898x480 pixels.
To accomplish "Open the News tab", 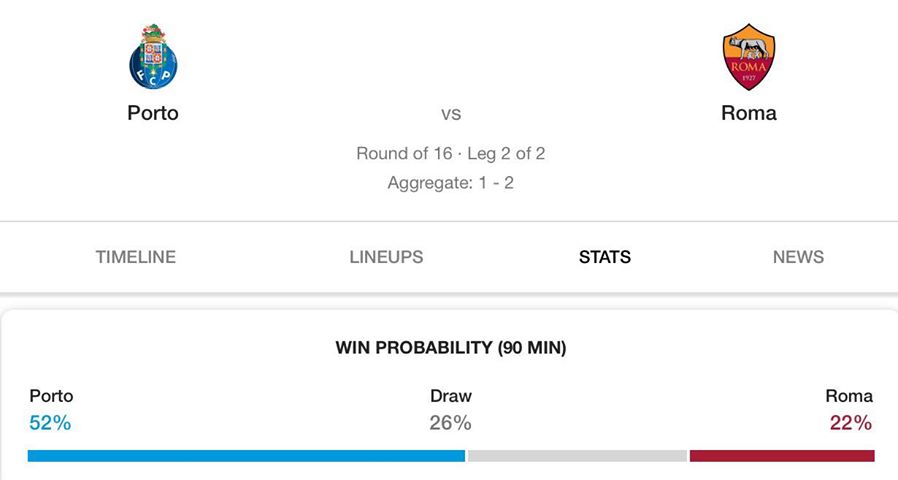I will point(798,257).
